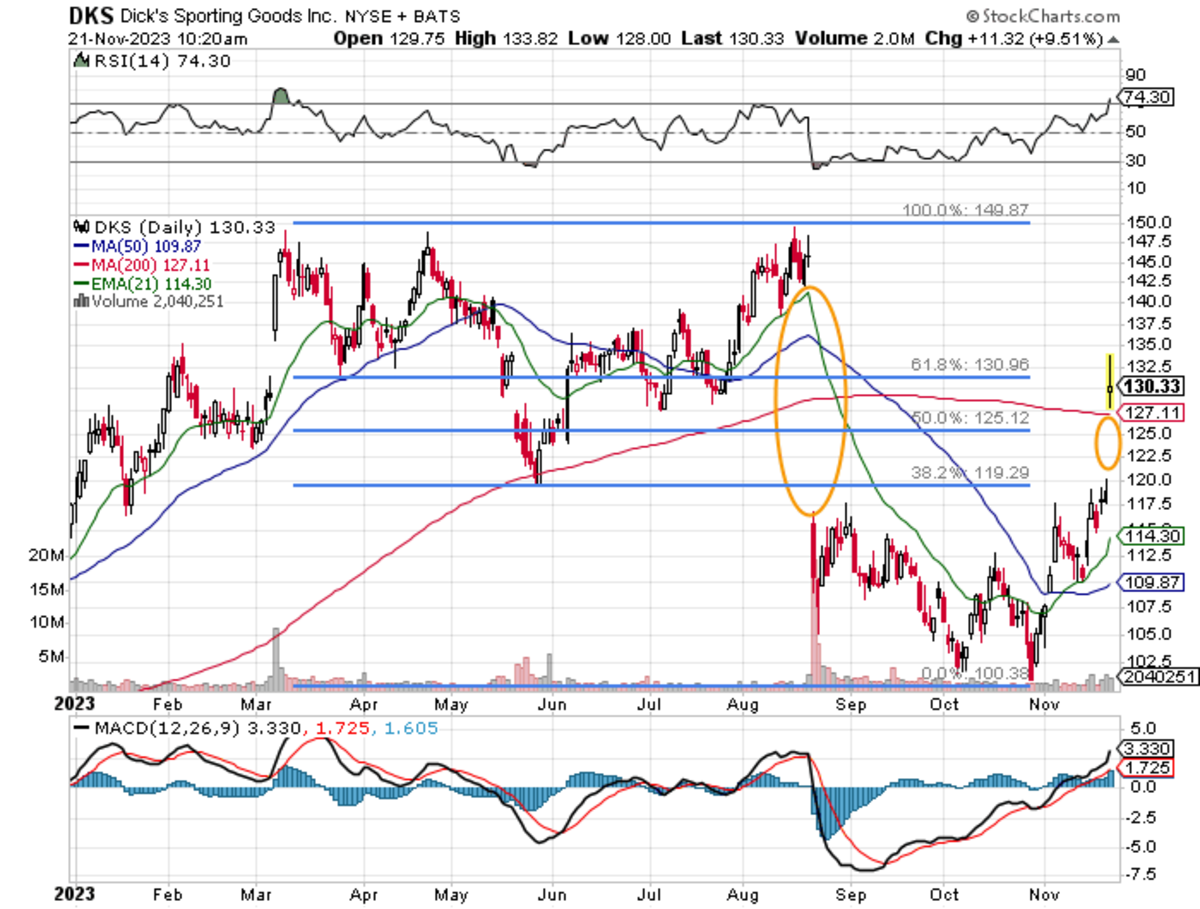Click the large orange gap-down ellipse
The width and height of the screenshot is (1200, 909).
(x=810, y=400)
